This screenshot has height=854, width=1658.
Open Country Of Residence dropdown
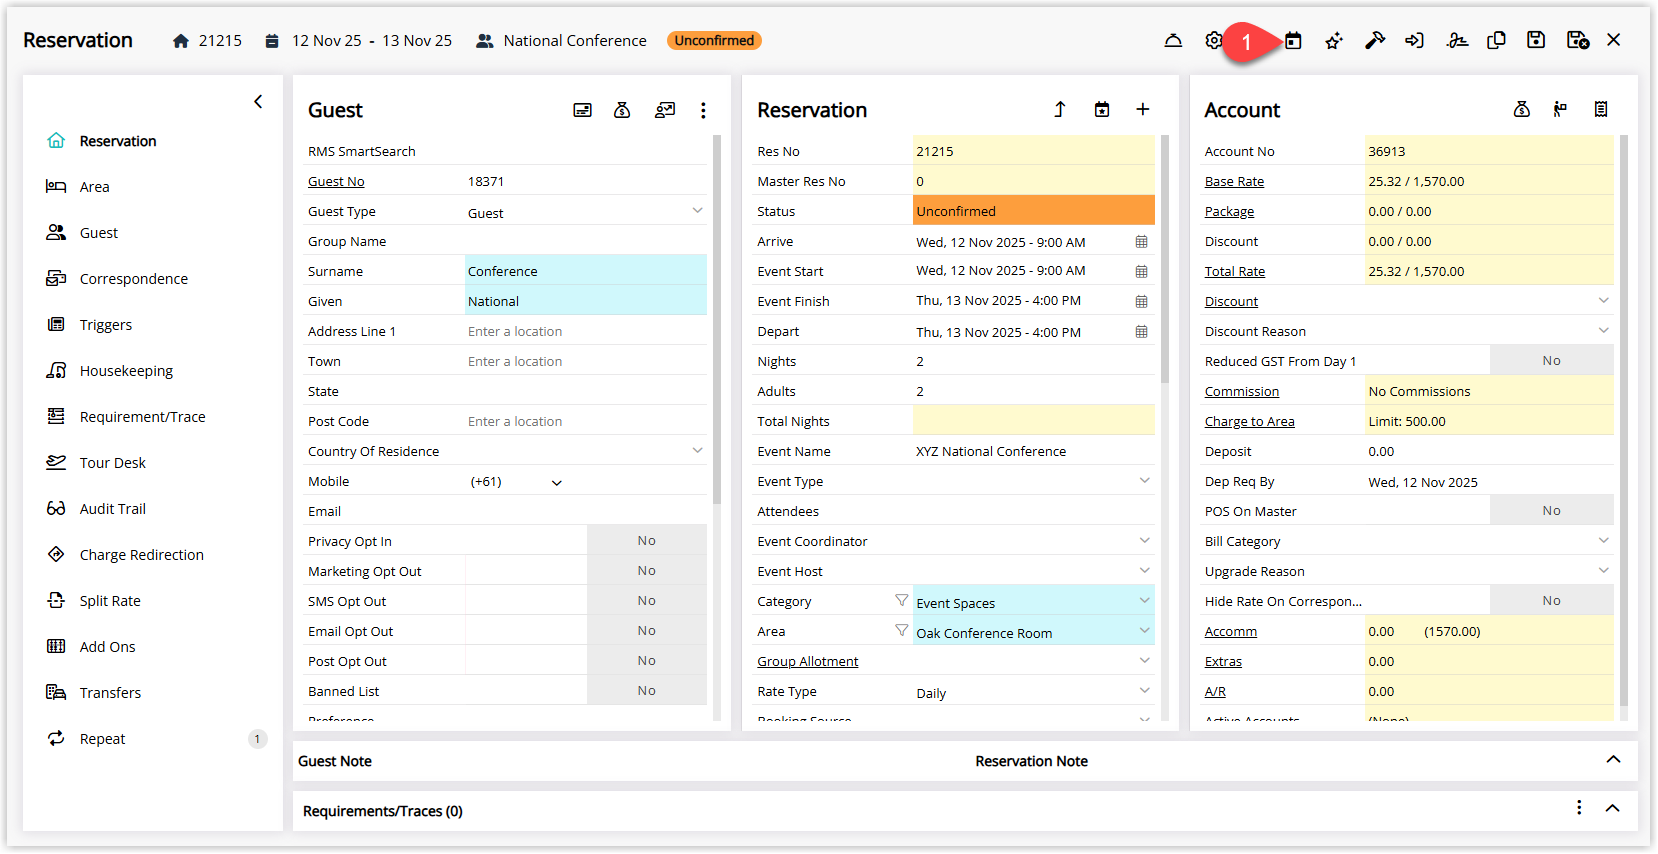point(697,451)
